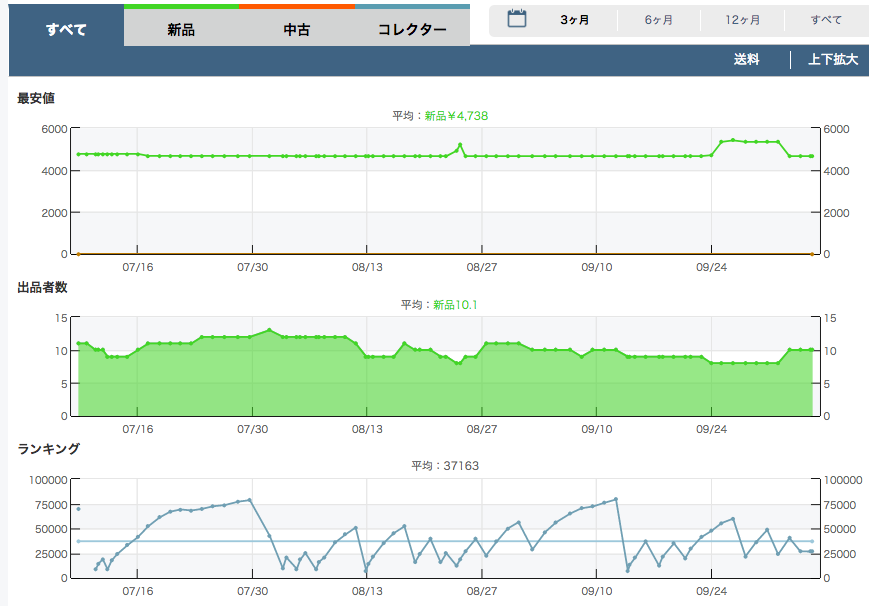Switch to the 新品 tab
This screenshot has height=606, width=869.
point(181,29)
